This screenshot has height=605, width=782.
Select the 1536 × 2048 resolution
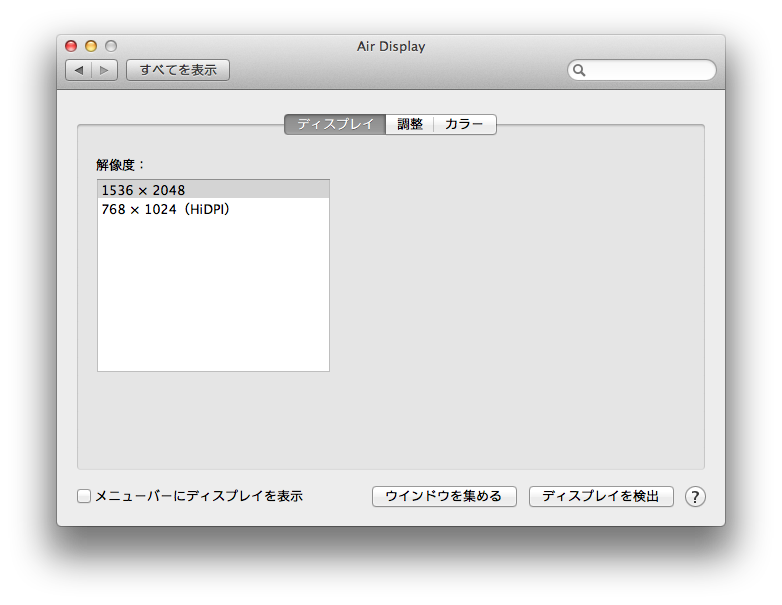point(213,190)
